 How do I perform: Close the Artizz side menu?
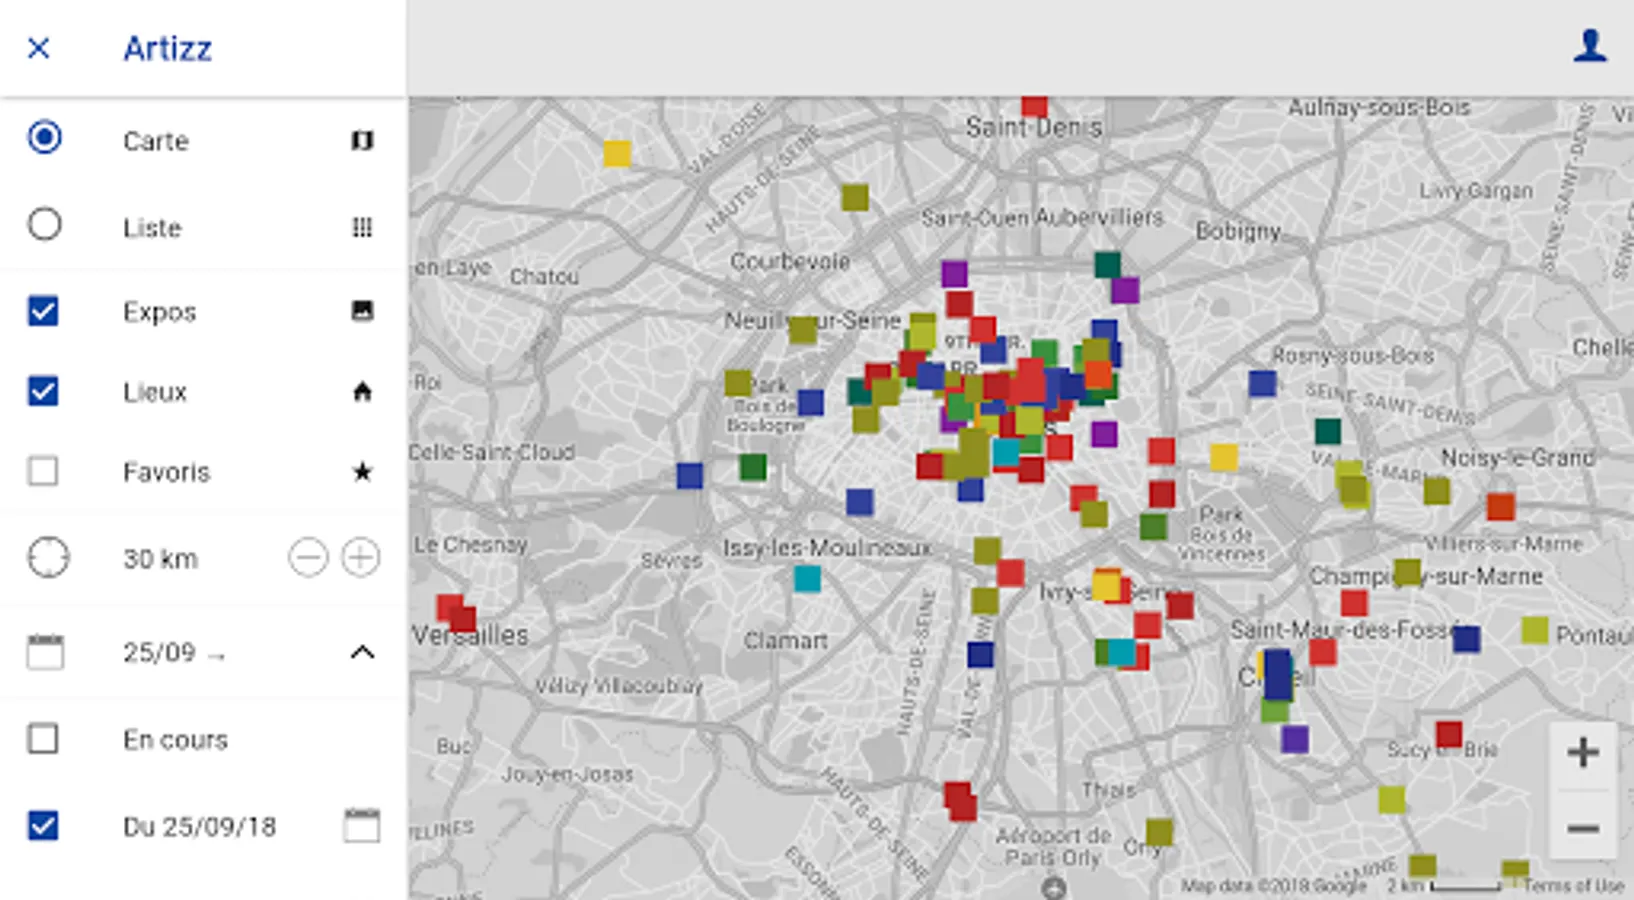[x=38, y=48]
